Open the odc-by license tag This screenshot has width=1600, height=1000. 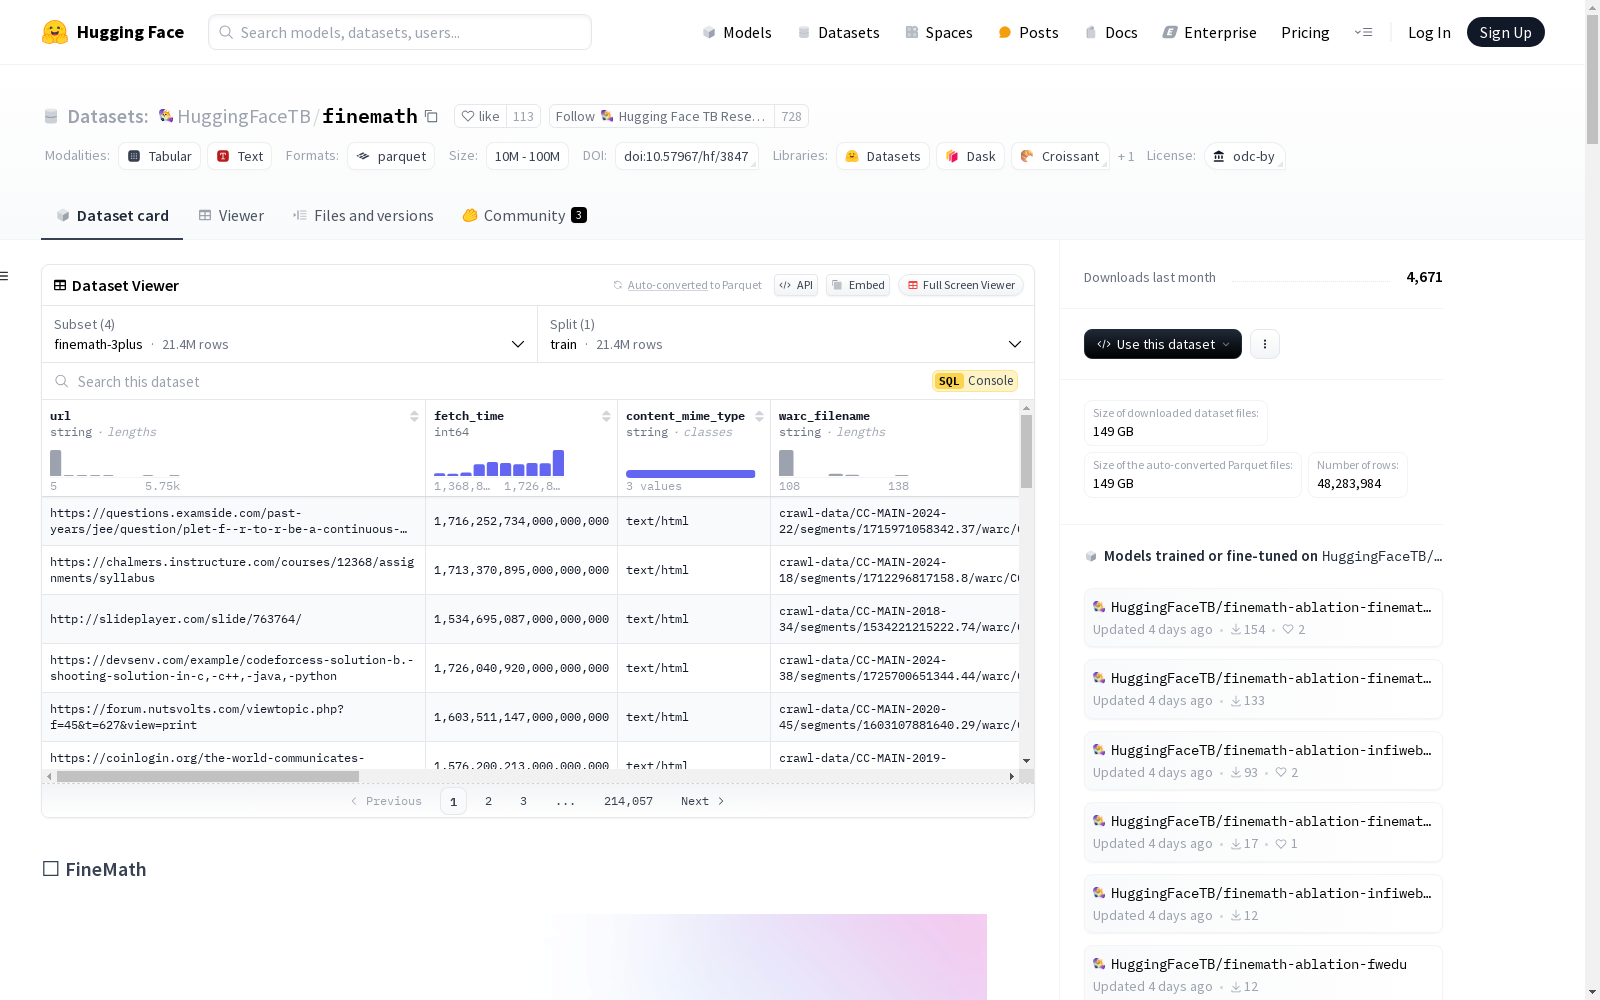pos(1244,156)
